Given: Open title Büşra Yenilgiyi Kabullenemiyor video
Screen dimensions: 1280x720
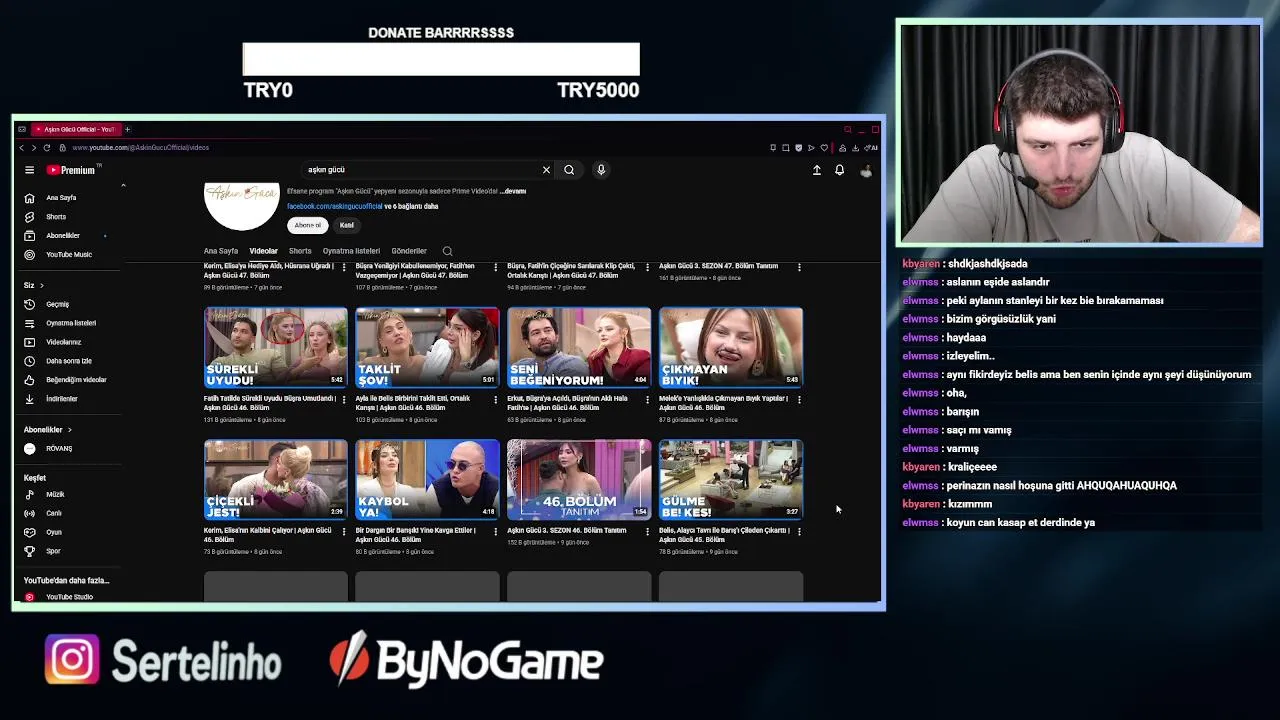Looking at the screenshot, I should 415,271.
